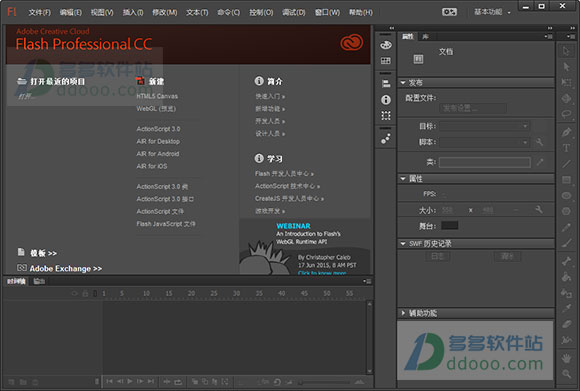Open the 基本功能 workspace dropdown
This screenshot has width=580, height=391.
pos(492,12)
